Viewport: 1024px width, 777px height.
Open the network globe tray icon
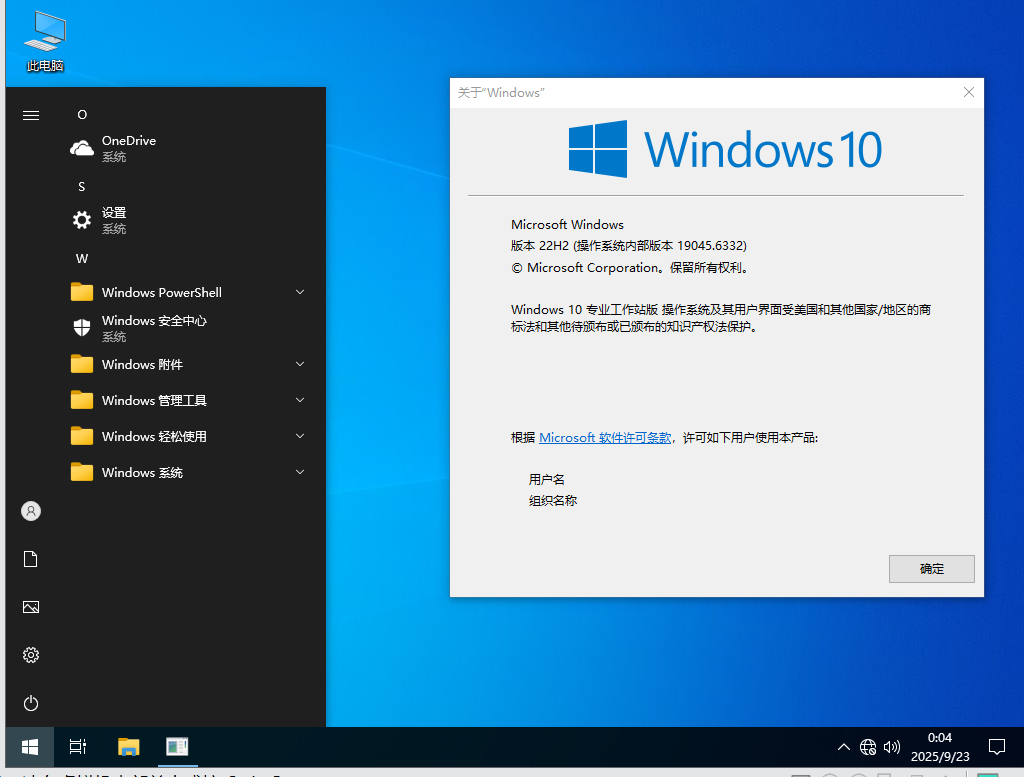click(x=868, y=747)
